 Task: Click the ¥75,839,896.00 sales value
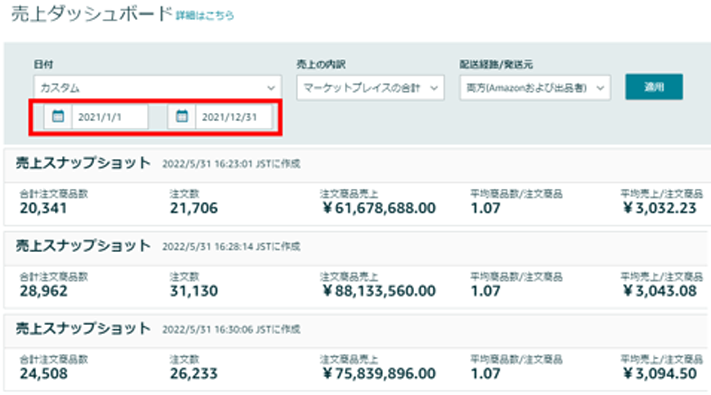tap(379, 374)
